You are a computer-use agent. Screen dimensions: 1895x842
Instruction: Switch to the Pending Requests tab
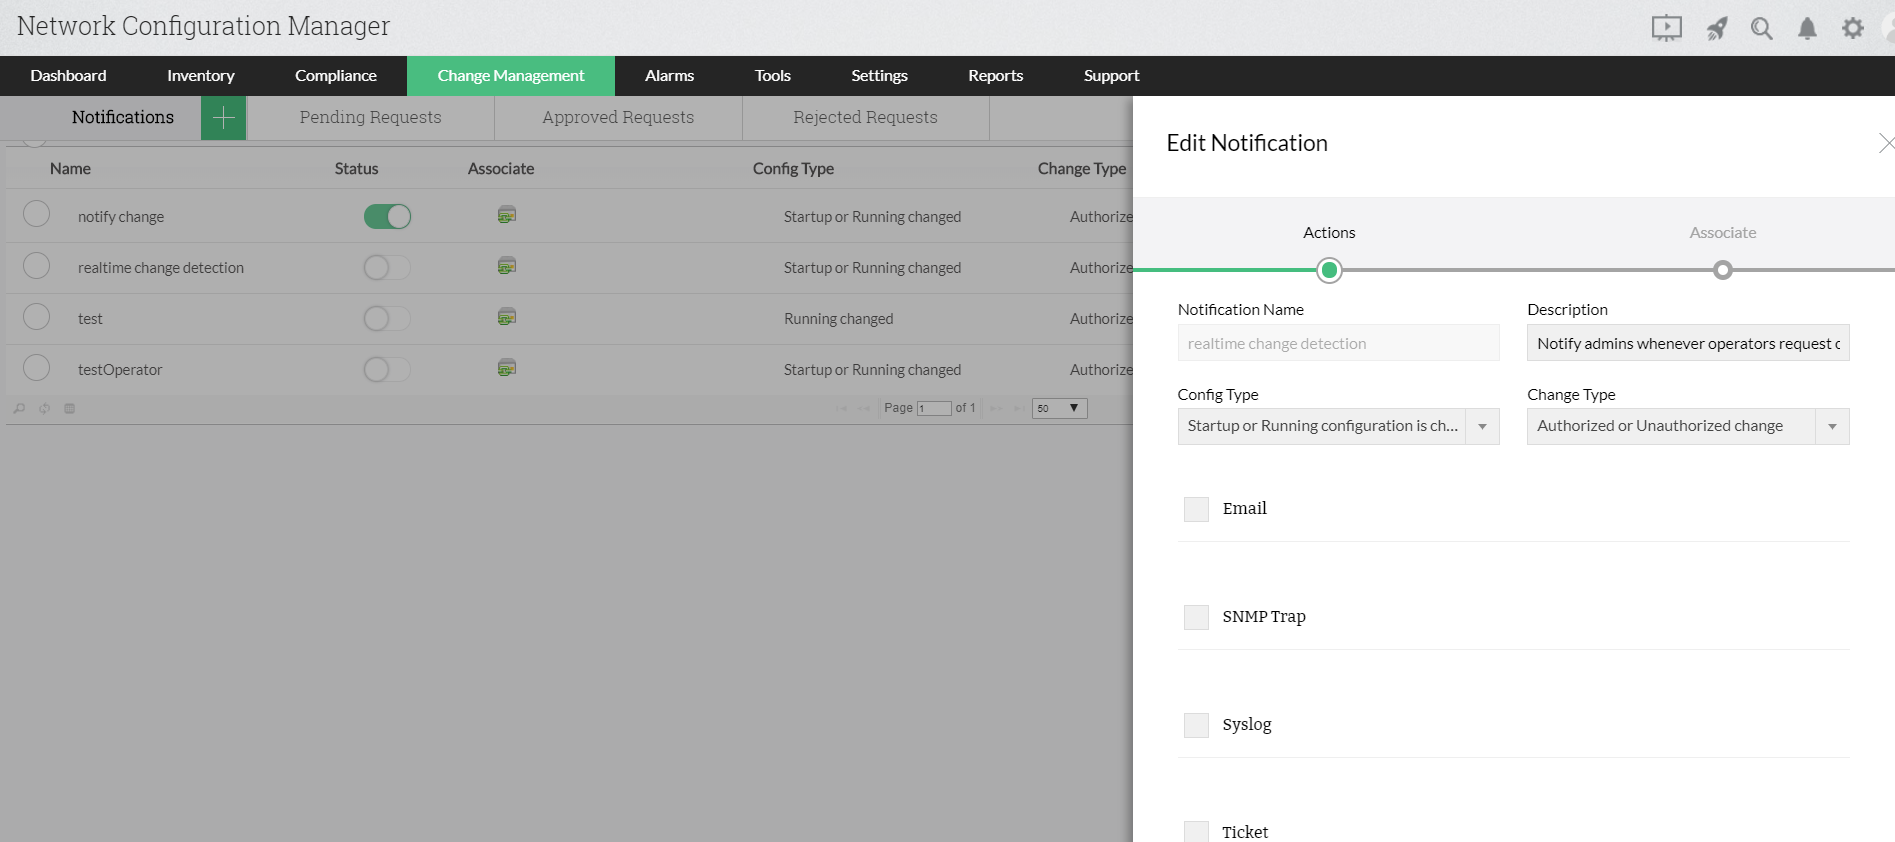[370, 118]
